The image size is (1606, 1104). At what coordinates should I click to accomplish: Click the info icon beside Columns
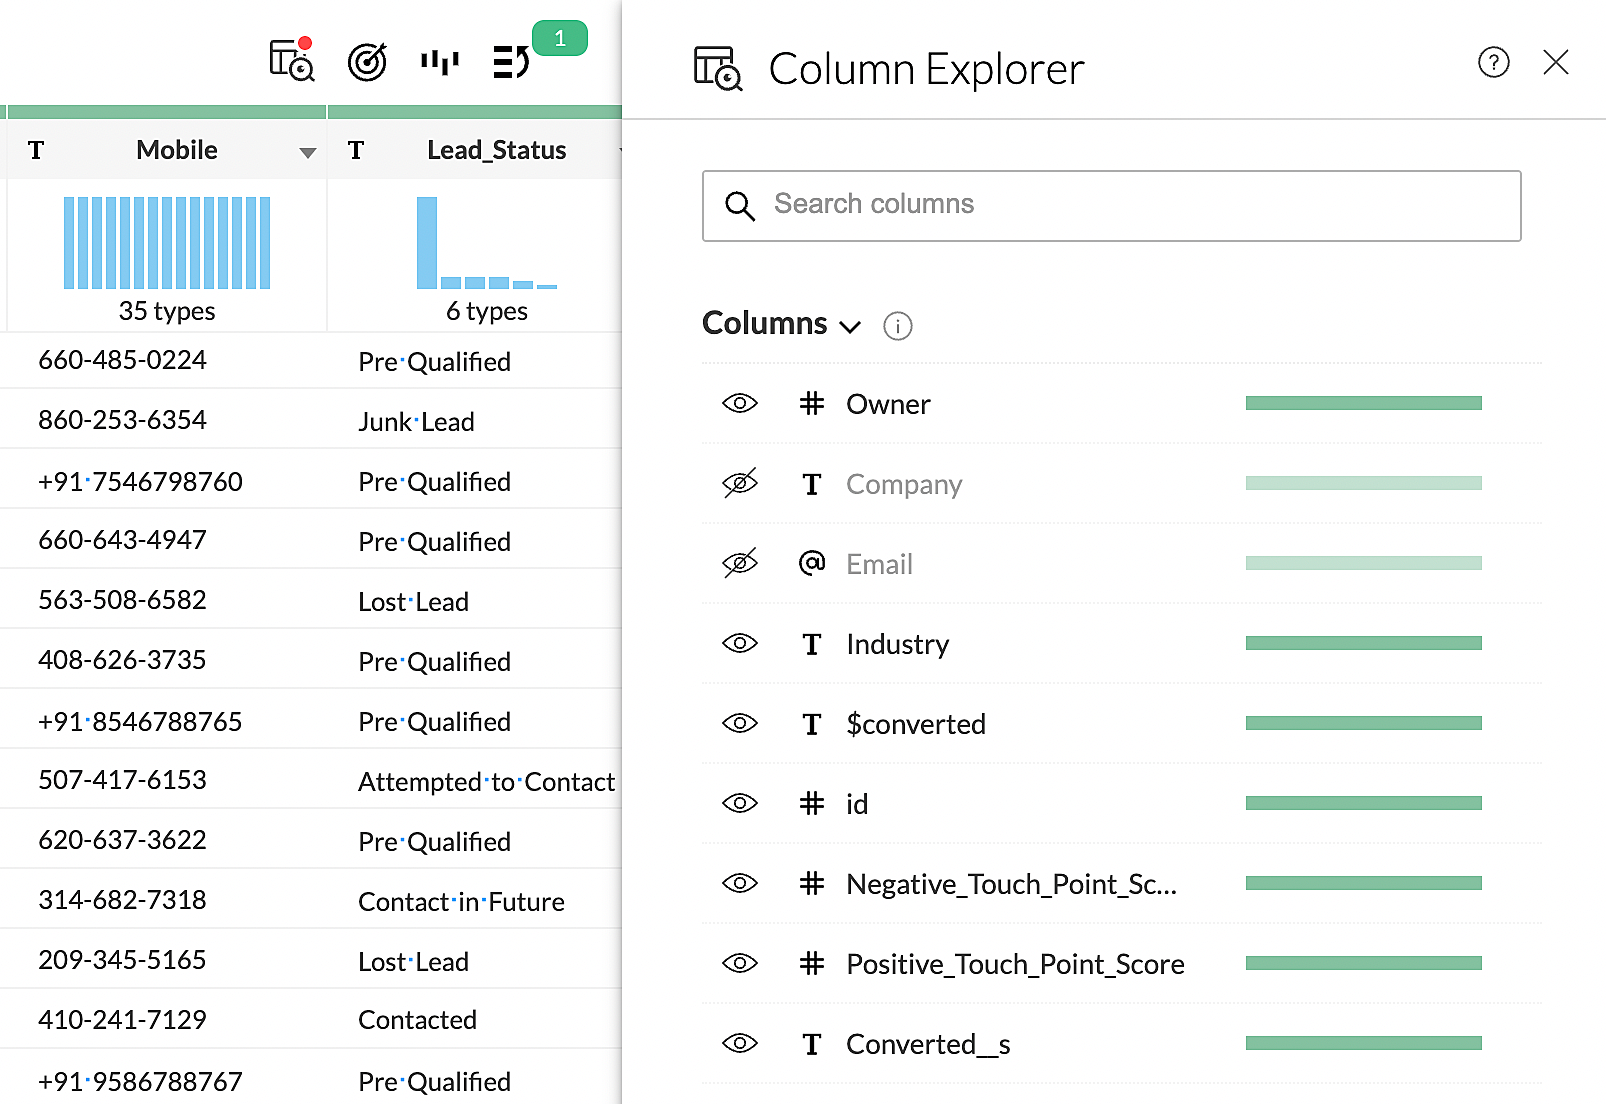(x=897, y=326)
